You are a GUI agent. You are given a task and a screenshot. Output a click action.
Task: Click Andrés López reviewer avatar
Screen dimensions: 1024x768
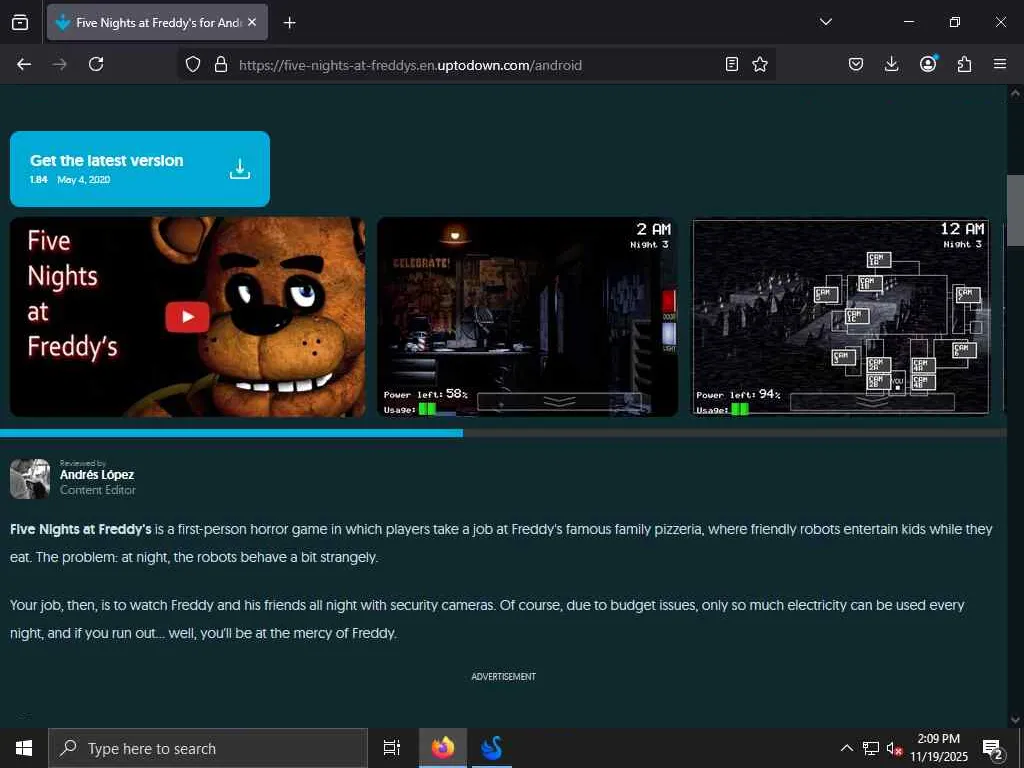(30, 479)
